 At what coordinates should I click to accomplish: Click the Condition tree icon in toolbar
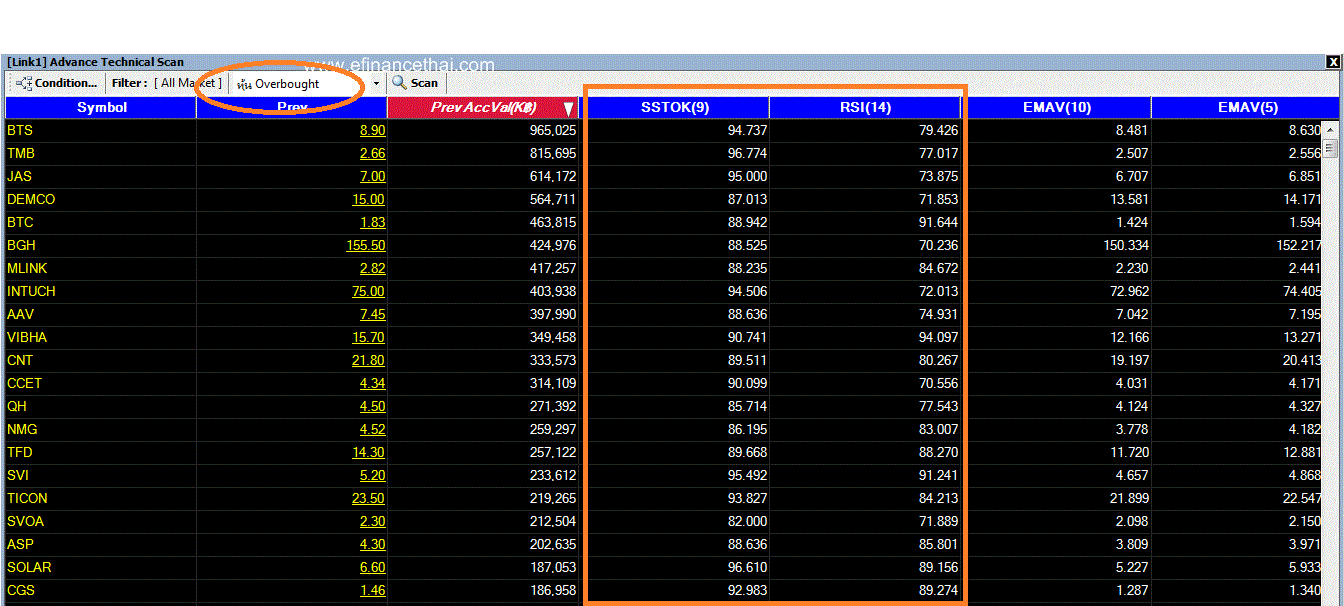[24, 83]
